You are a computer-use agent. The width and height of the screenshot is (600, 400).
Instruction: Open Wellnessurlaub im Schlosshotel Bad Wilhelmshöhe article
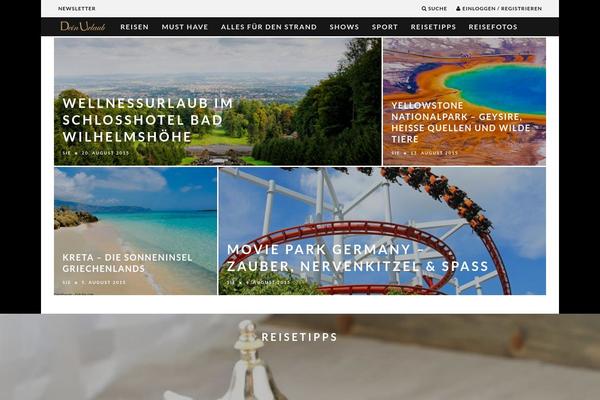148,120
